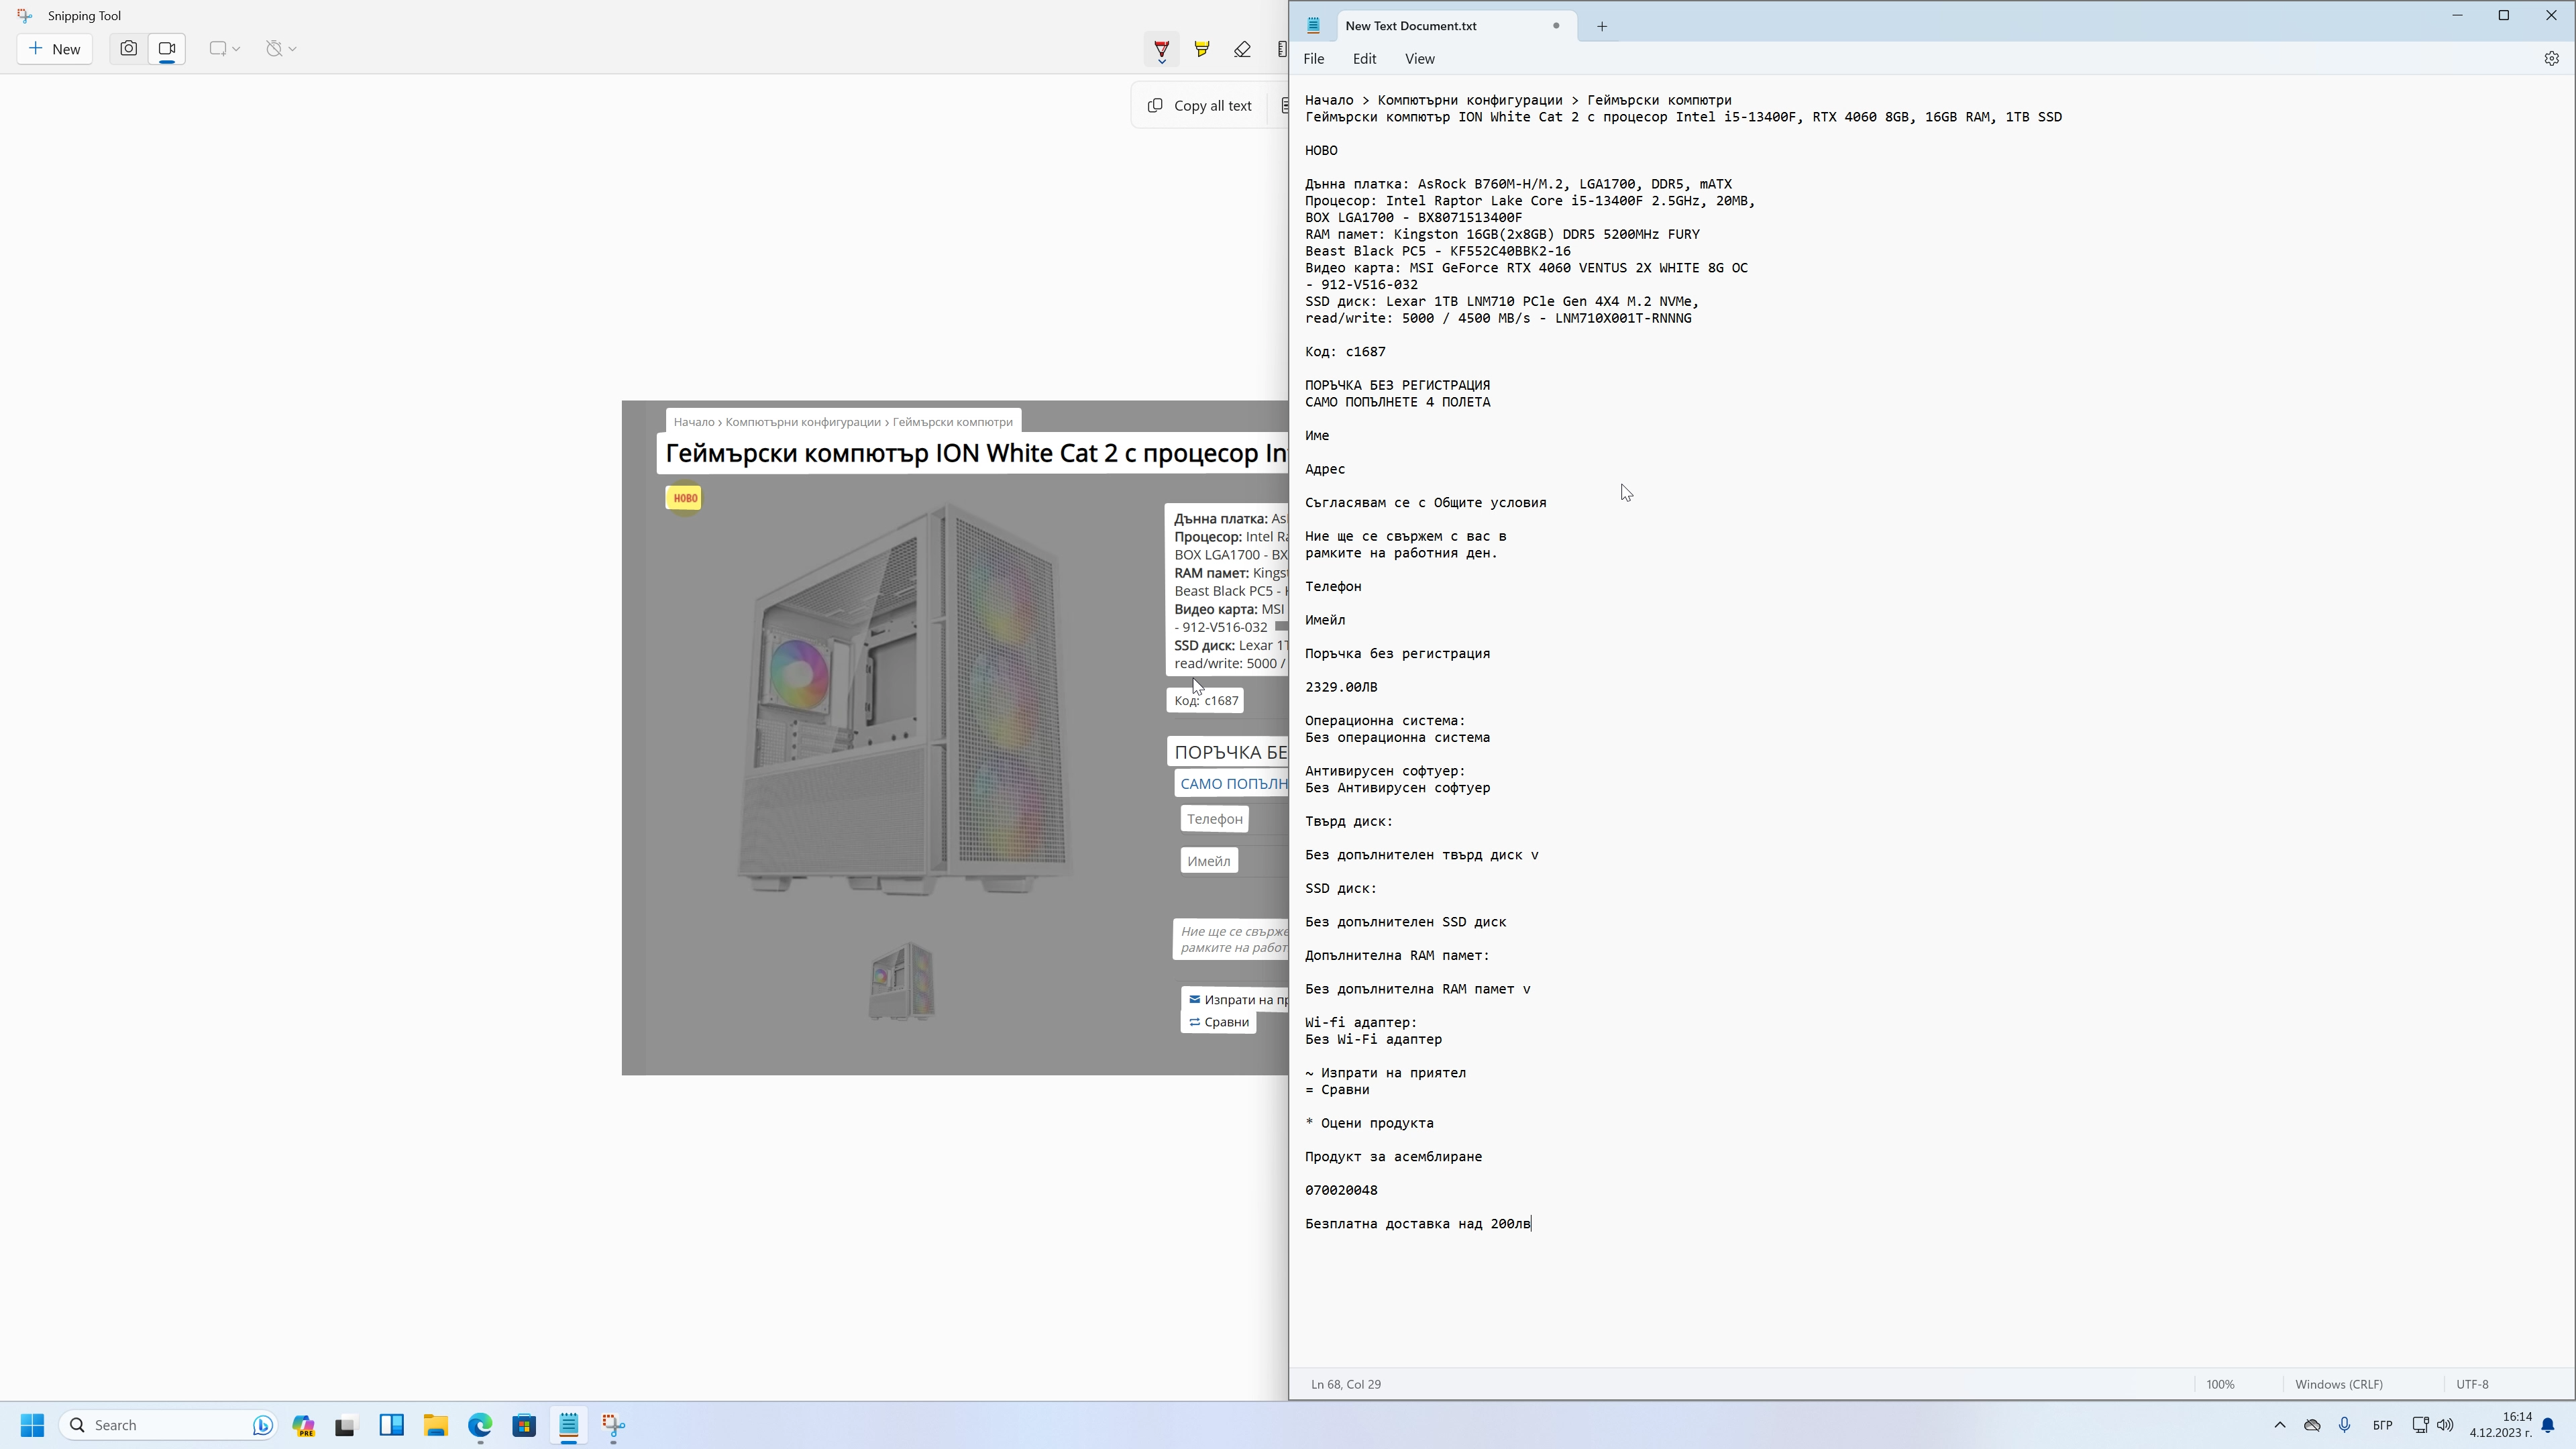Open Microsoft Store from taskbar

(524, 1425)
